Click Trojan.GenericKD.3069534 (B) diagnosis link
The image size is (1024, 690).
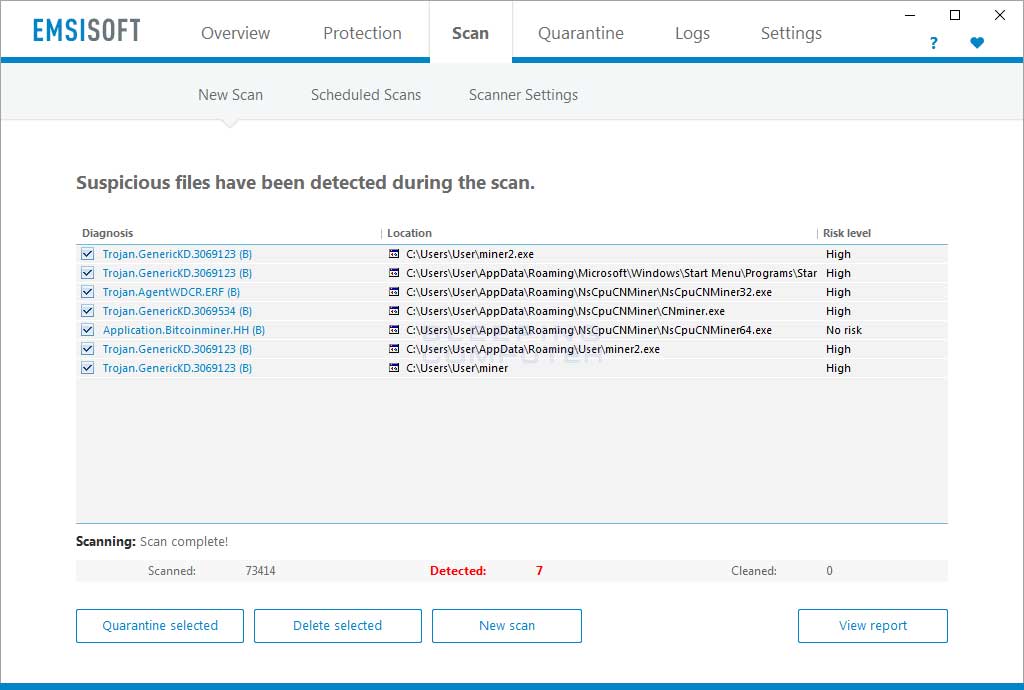pyautogui.click(x=177, y=311)
